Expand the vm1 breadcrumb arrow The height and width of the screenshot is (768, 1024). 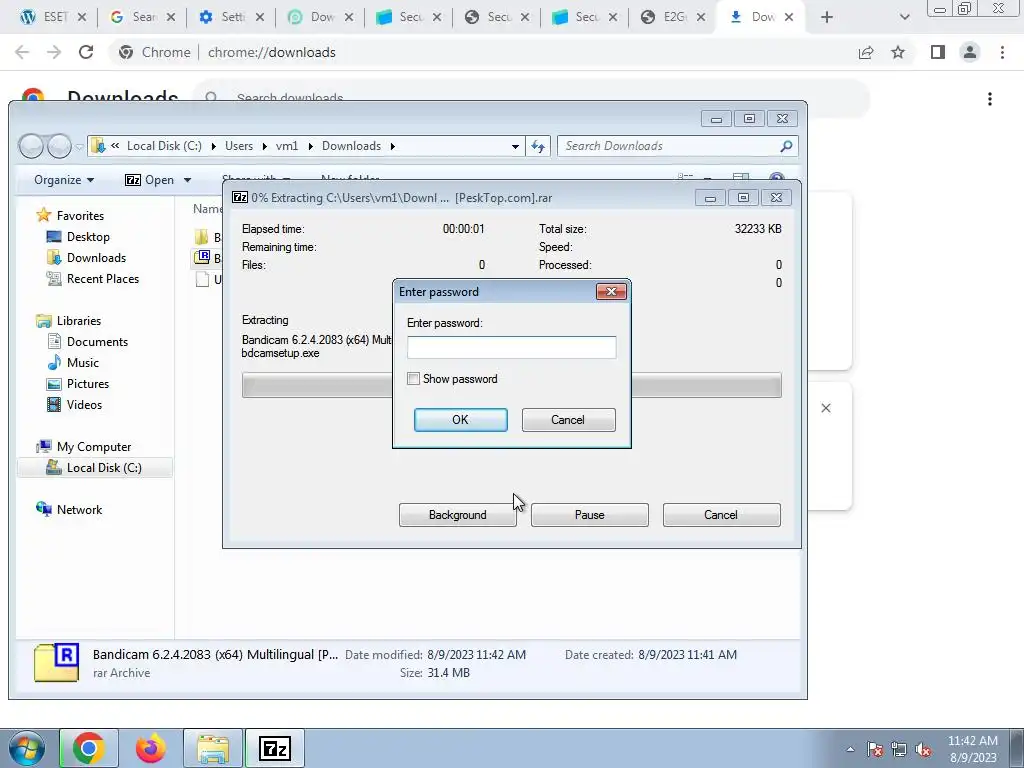click(310, 146)
